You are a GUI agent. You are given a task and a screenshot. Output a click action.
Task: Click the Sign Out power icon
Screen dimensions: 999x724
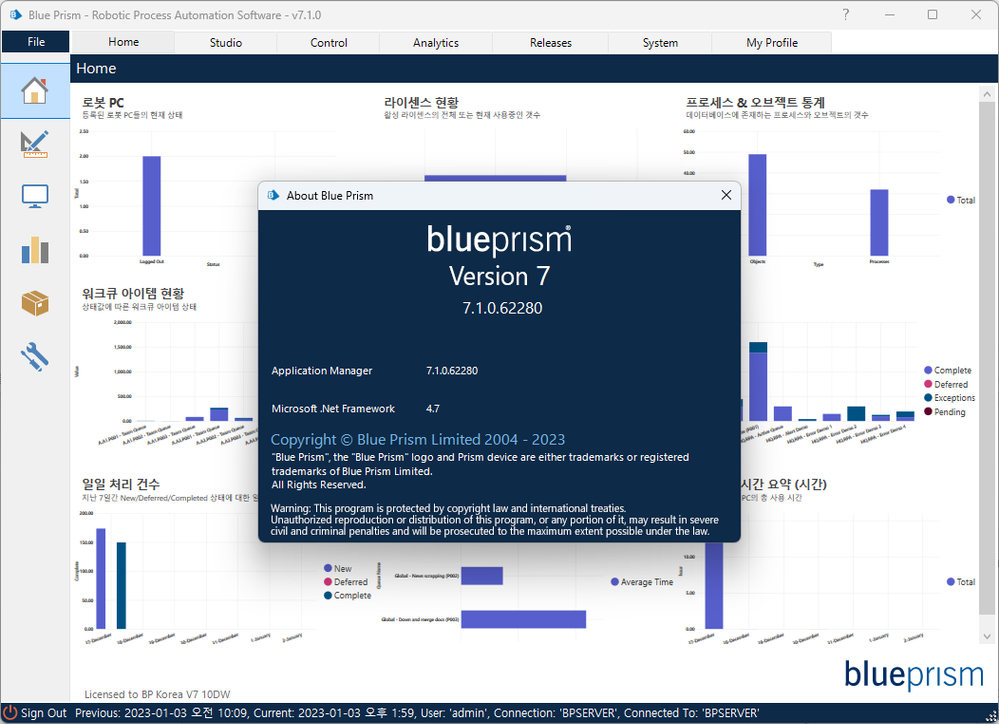point(10,713)
